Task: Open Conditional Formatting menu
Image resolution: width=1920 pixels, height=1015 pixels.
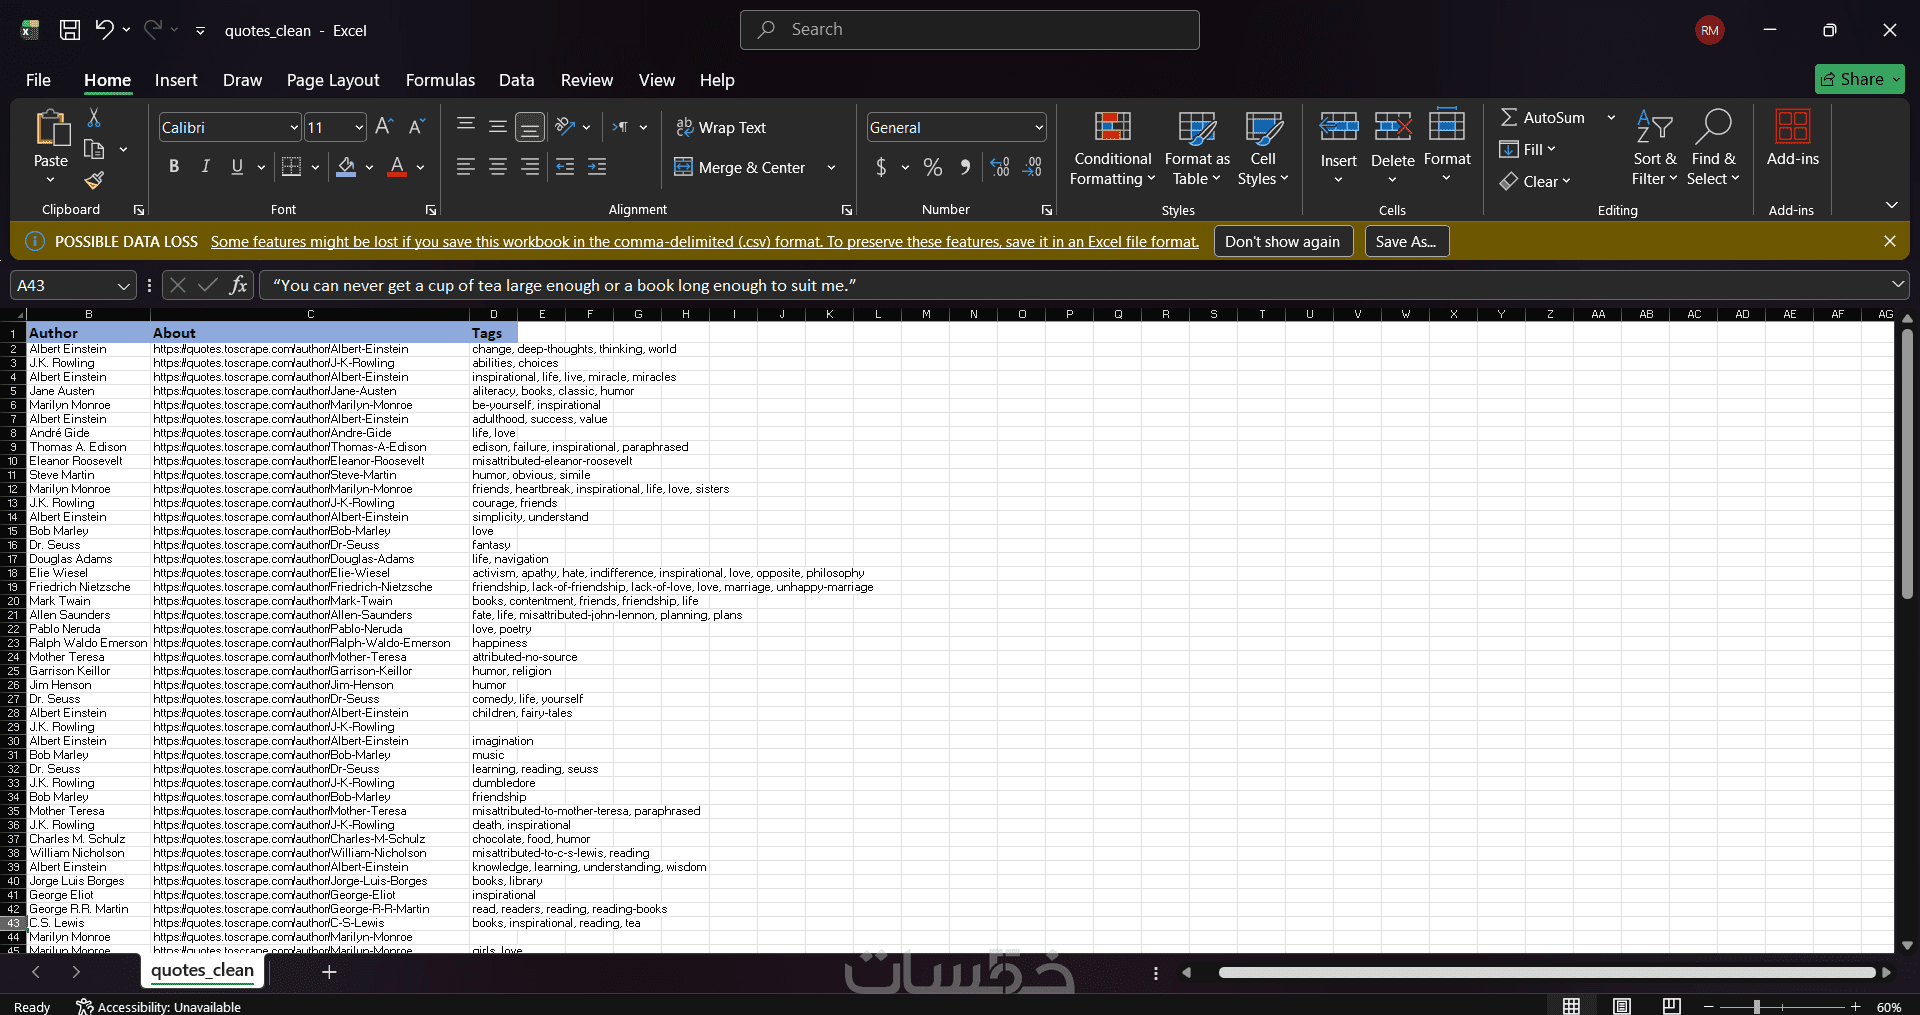Action: tap(1112, 149)
